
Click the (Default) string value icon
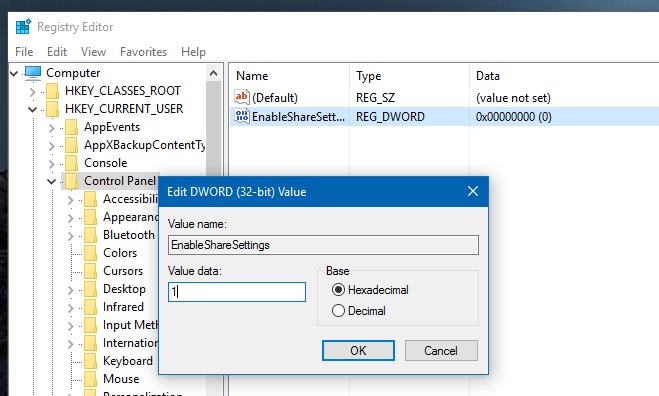coord(242,97)
